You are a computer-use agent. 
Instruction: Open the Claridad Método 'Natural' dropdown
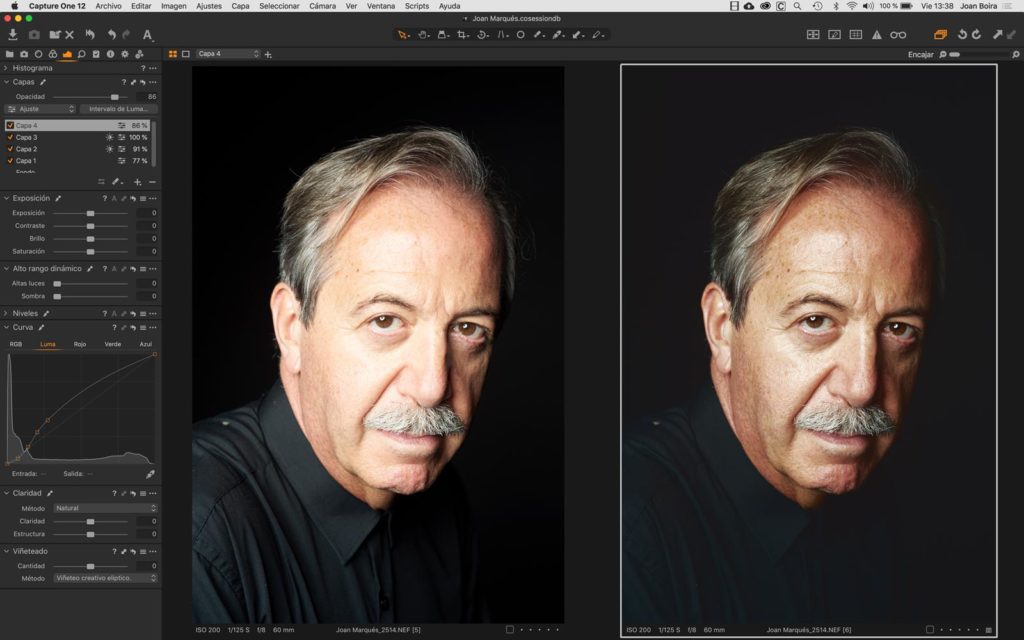click(x=106, y=508)
